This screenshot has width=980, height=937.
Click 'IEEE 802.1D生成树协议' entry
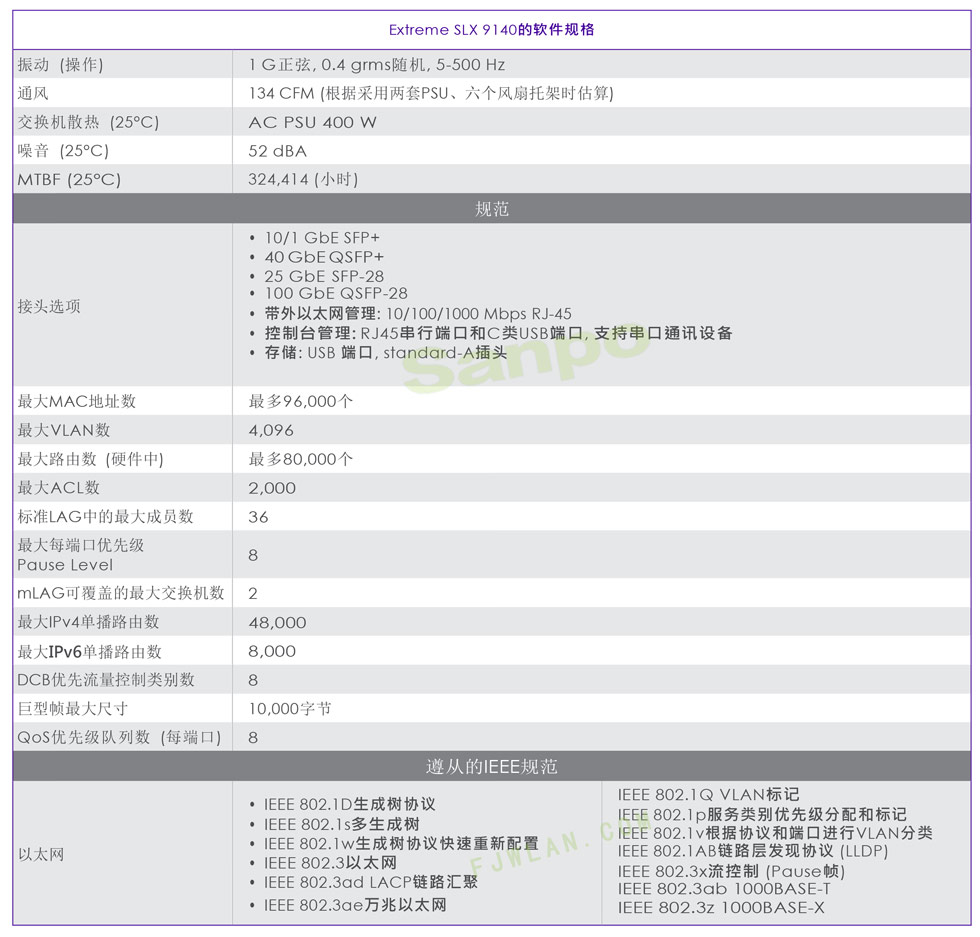click(349, 804)
